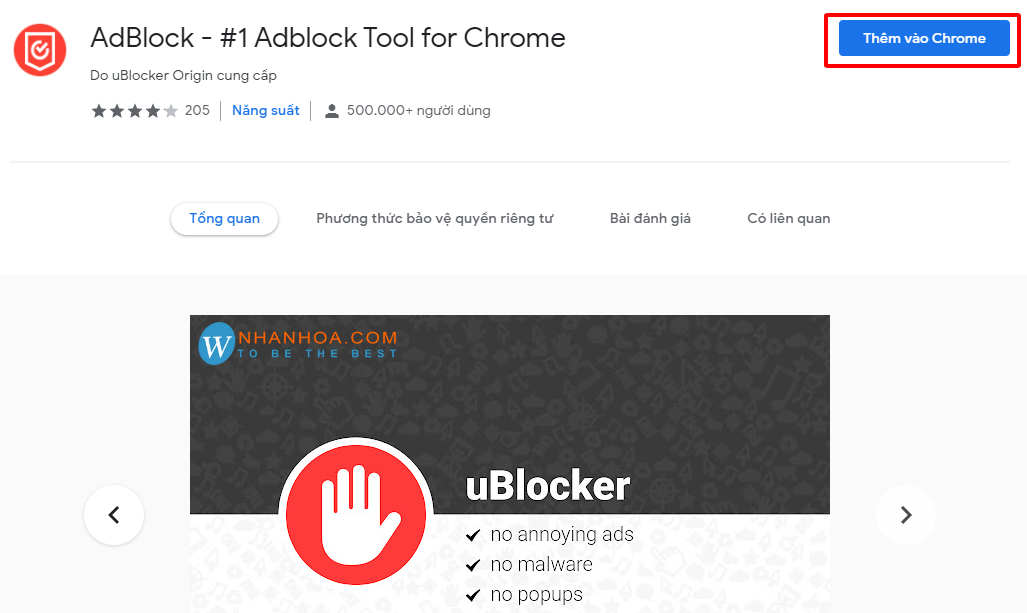1027x613 pixels.
Task: Click the star rating slider area
Action: [133, 110]
